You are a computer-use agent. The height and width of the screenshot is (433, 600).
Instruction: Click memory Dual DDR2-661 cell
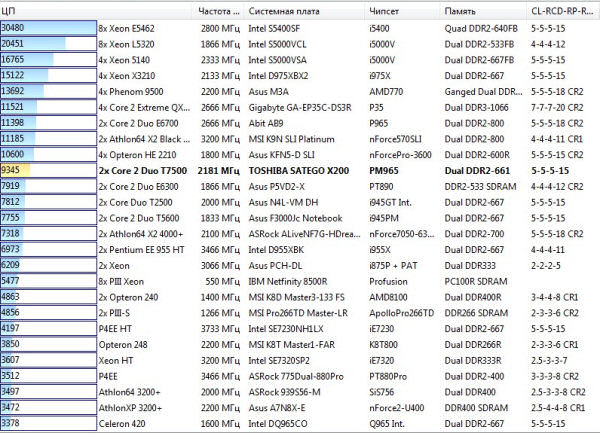tap(477, 171)
